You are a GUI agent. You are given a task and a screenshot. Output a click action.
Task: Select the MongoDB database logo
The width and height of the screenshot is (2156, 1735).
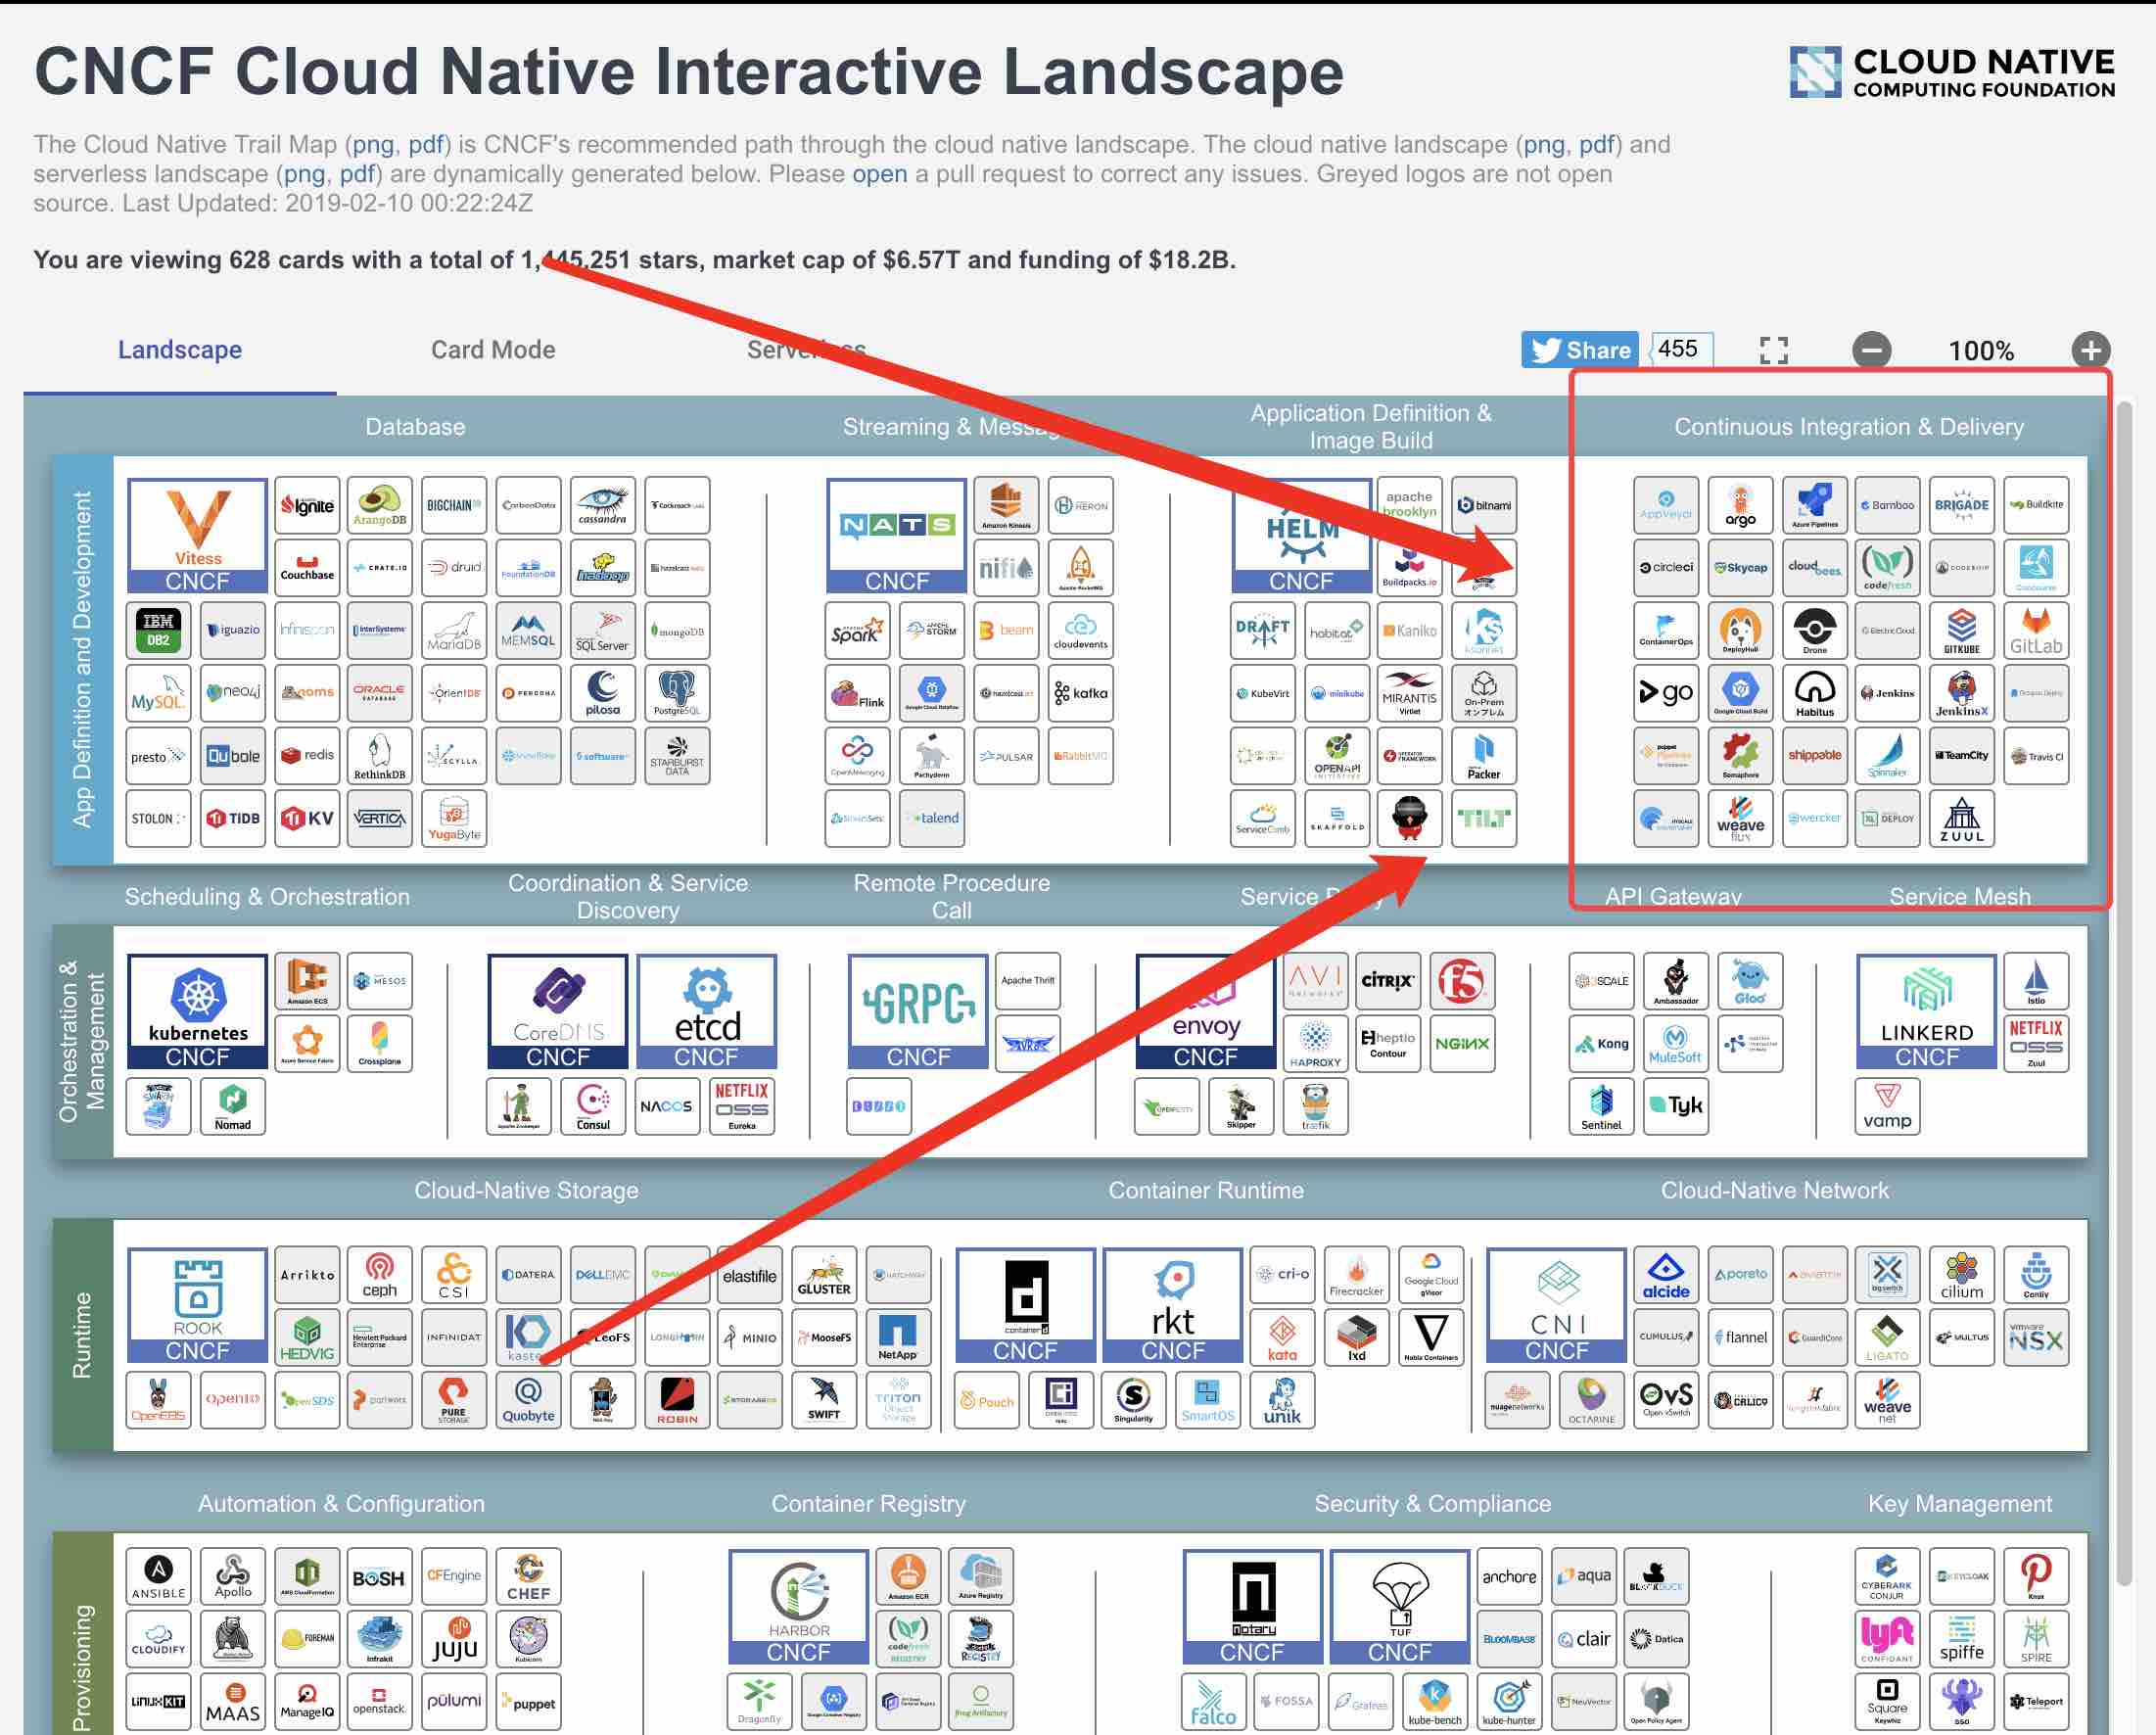[x=677, y=631]
